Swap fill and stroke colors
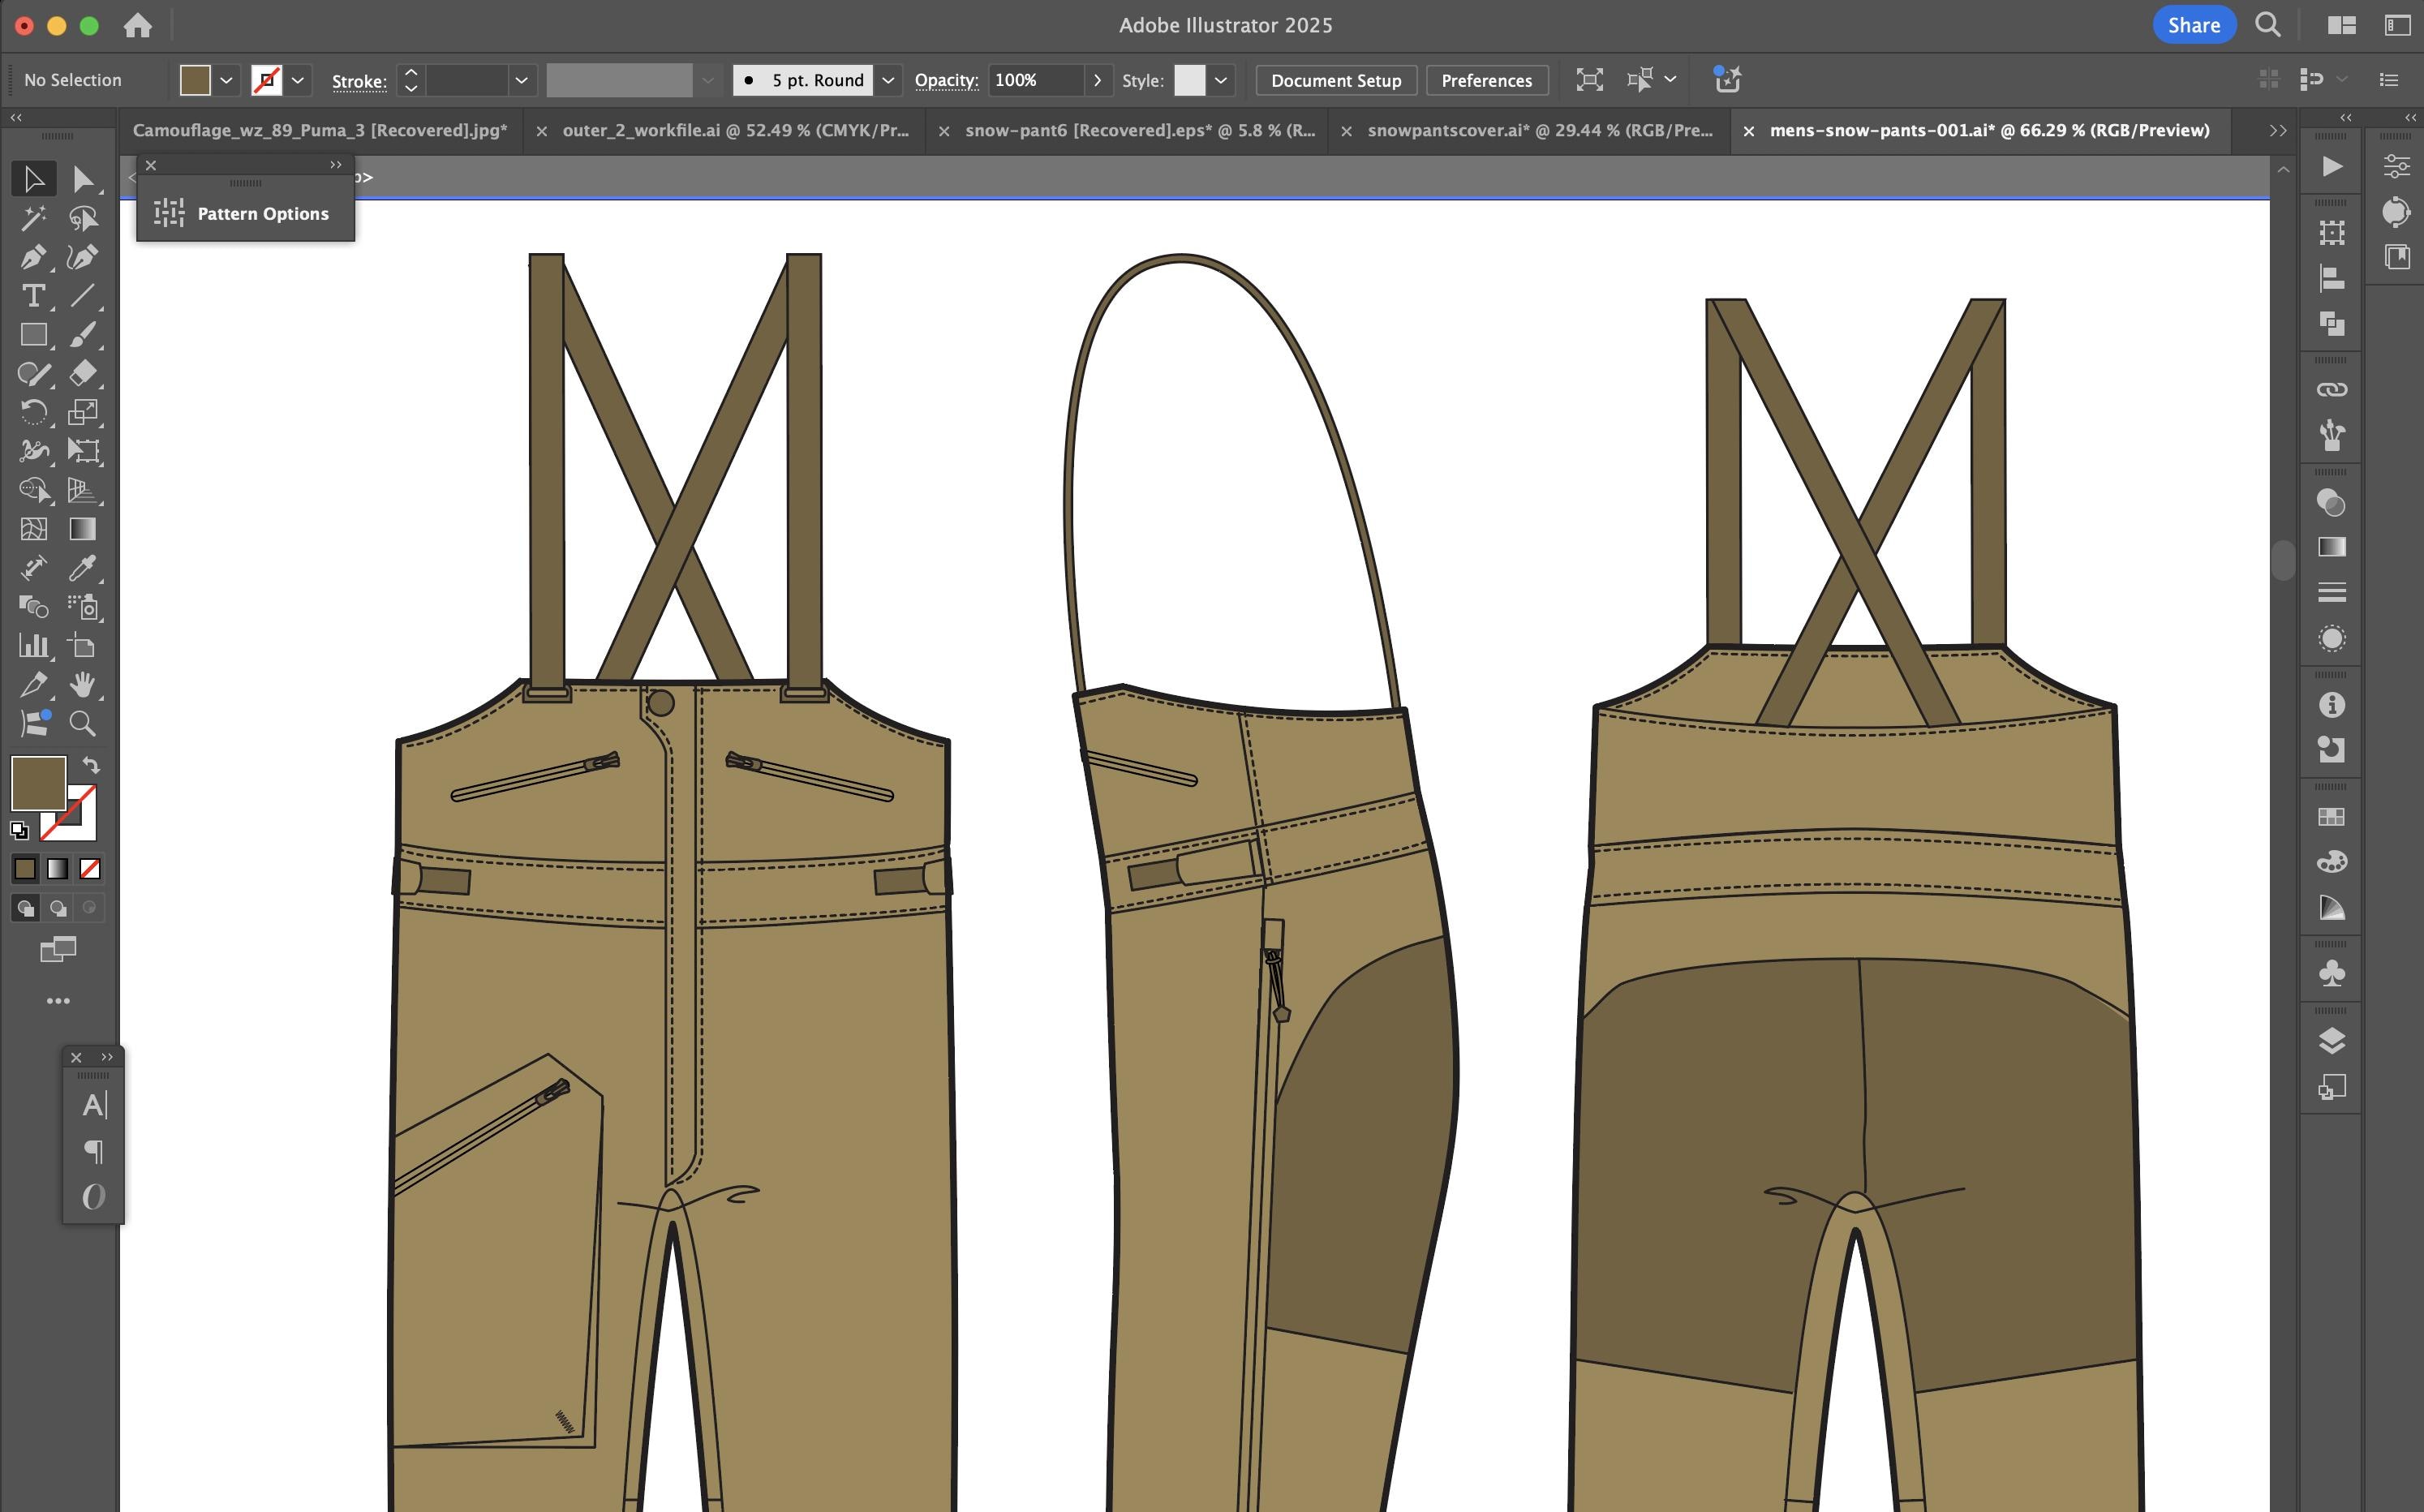2424x1512 pixels. (x=91, y=765)
